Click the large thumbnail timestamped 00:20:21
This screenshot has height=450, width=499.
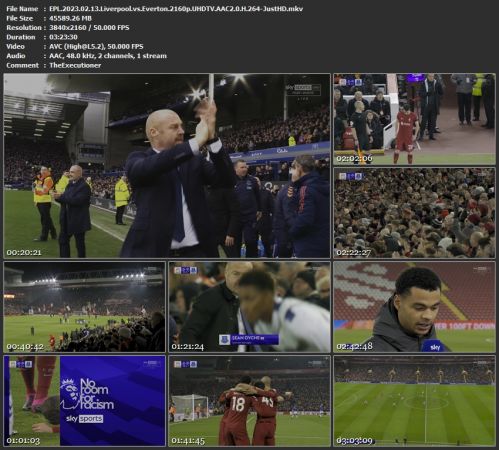pos(167,166)
